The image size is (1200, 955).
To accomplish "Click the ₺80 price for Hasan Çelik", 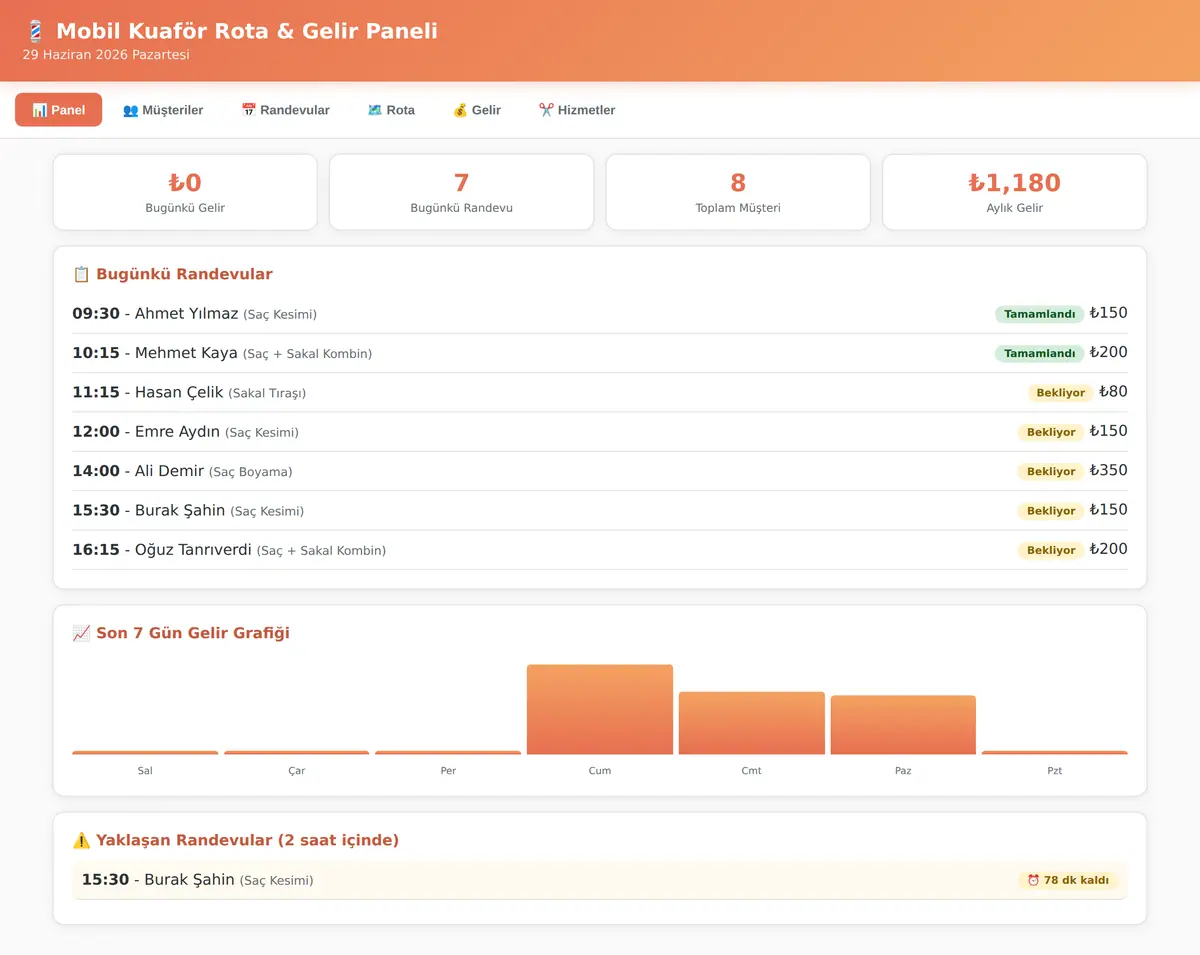I will (x=1113, y=392).
